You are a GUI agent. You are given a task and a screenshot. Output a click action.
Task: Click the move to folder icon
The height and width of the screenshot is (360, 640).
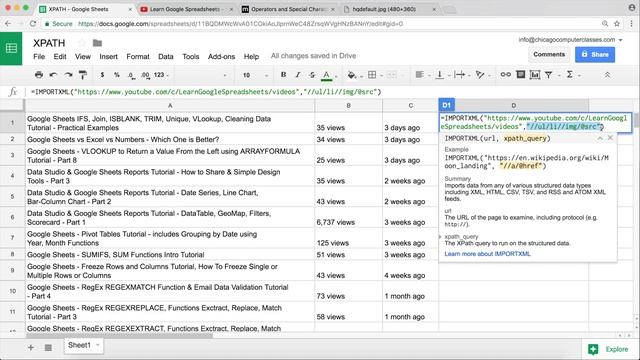97,43
